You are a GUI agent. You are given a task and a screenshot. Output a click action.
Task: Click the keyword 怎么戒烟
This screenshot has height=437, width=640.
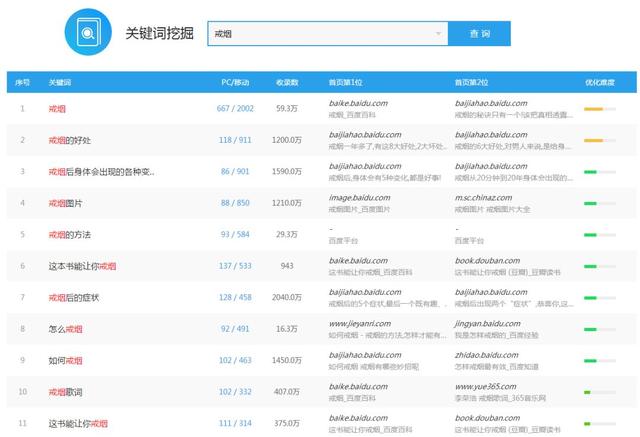click(63, 328)
